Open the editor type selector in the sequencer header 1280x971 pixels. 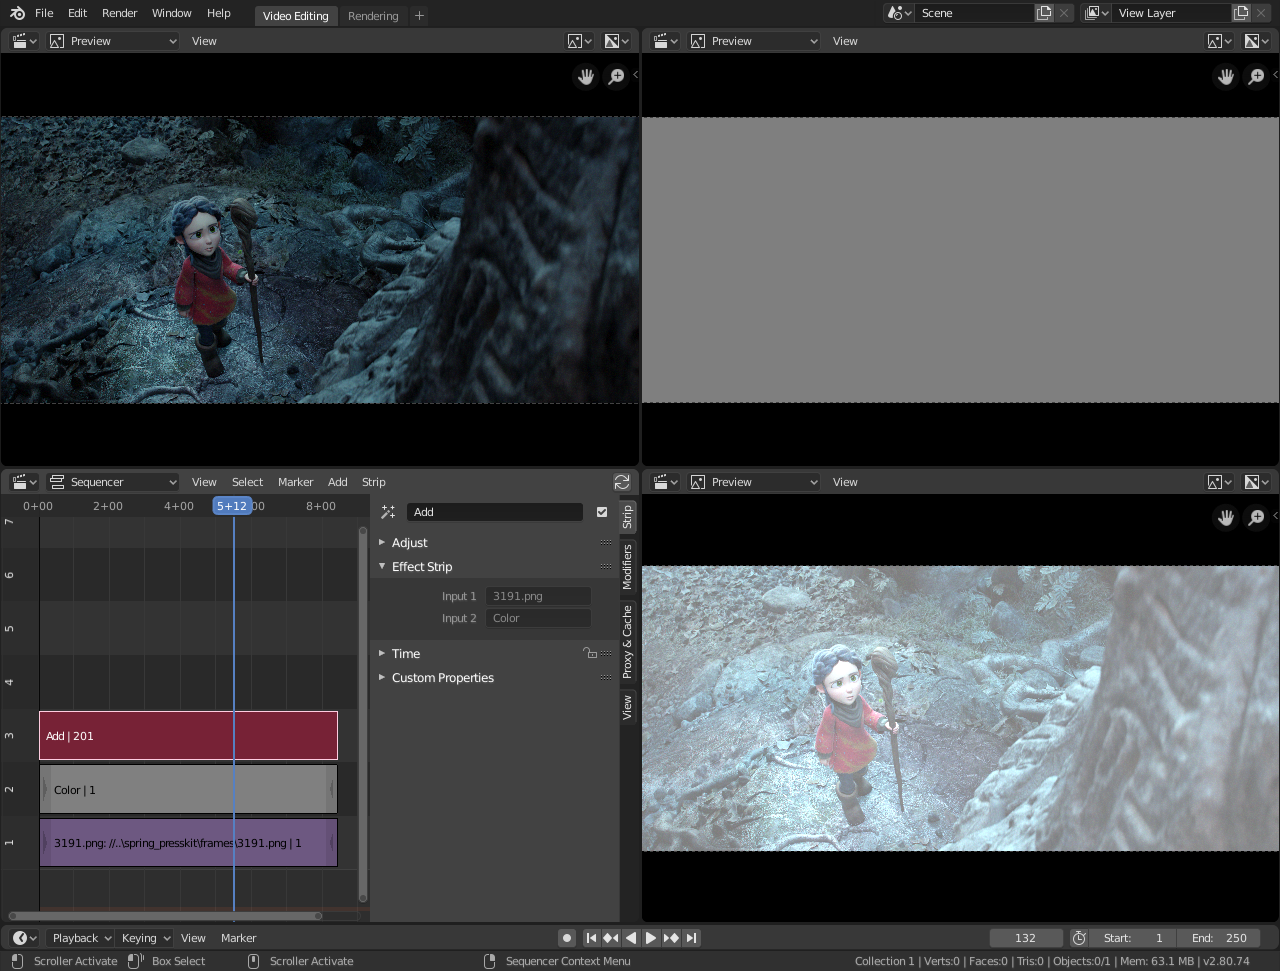pos(22,481)
